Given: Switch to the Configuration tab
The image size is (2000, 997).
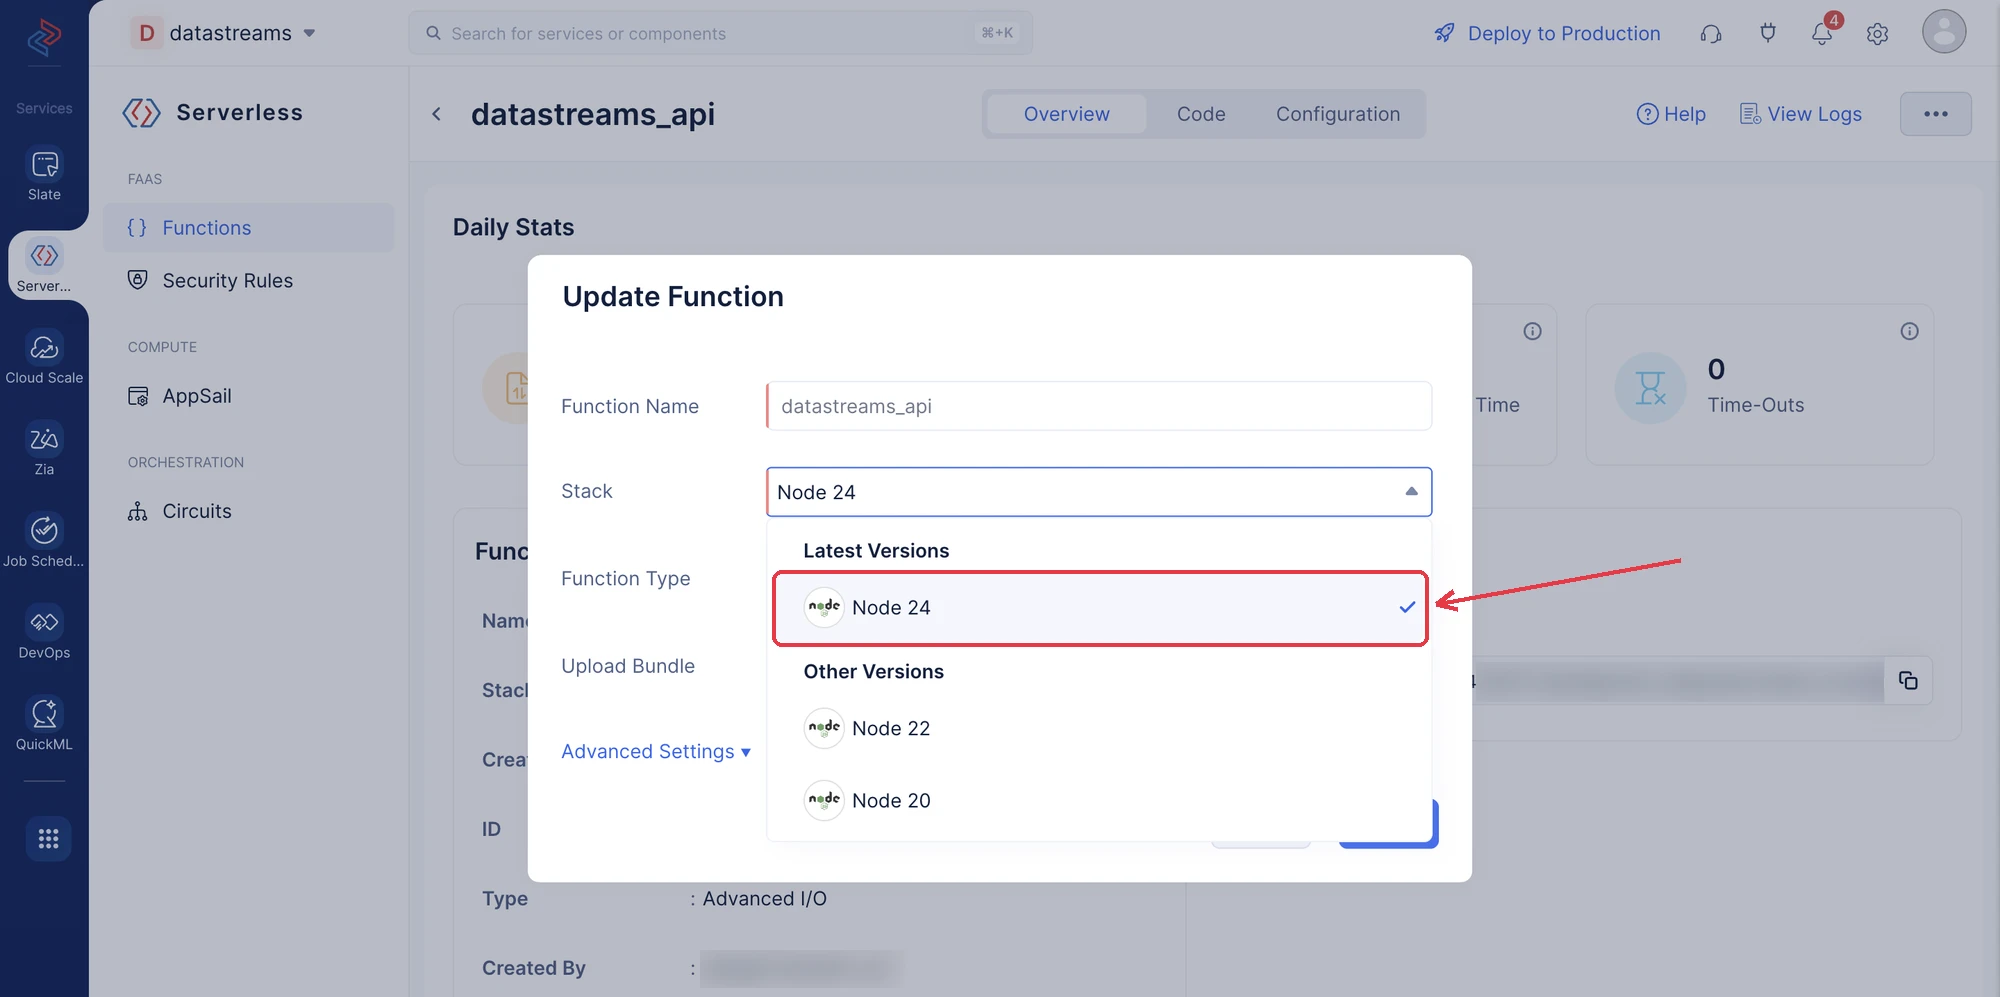Looking at the screenshot, I should 1337,114.
